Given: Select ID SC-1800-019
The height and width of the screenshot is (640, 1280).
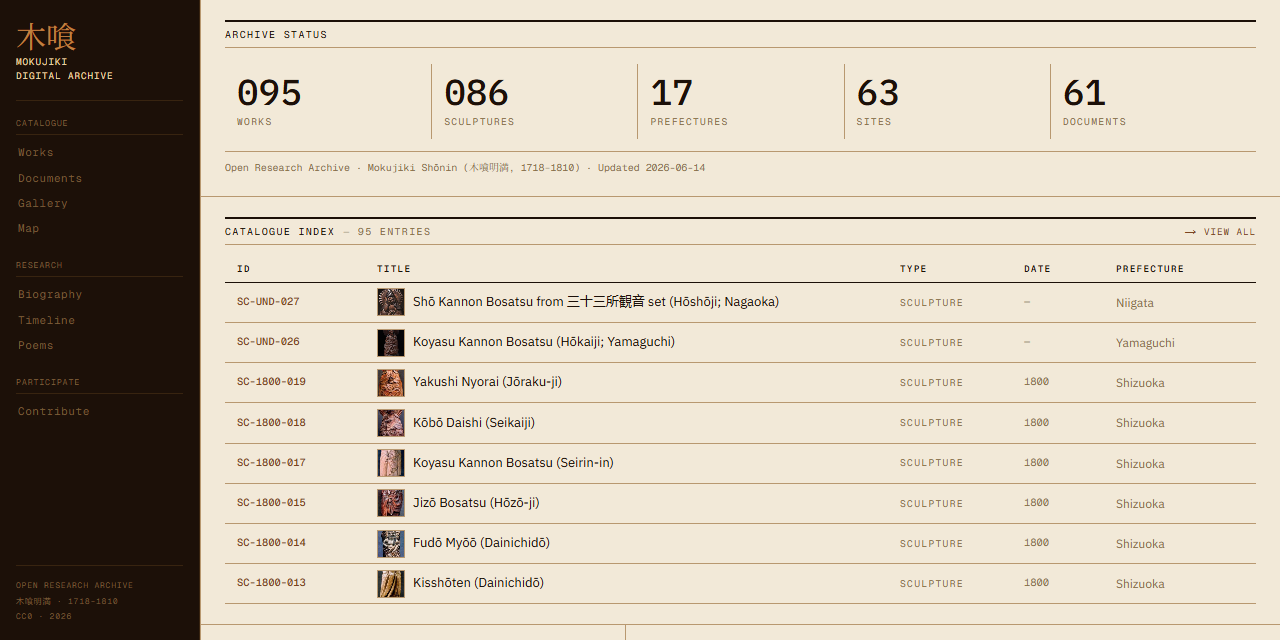Looking at the screenshot, I should coord(271,382).
